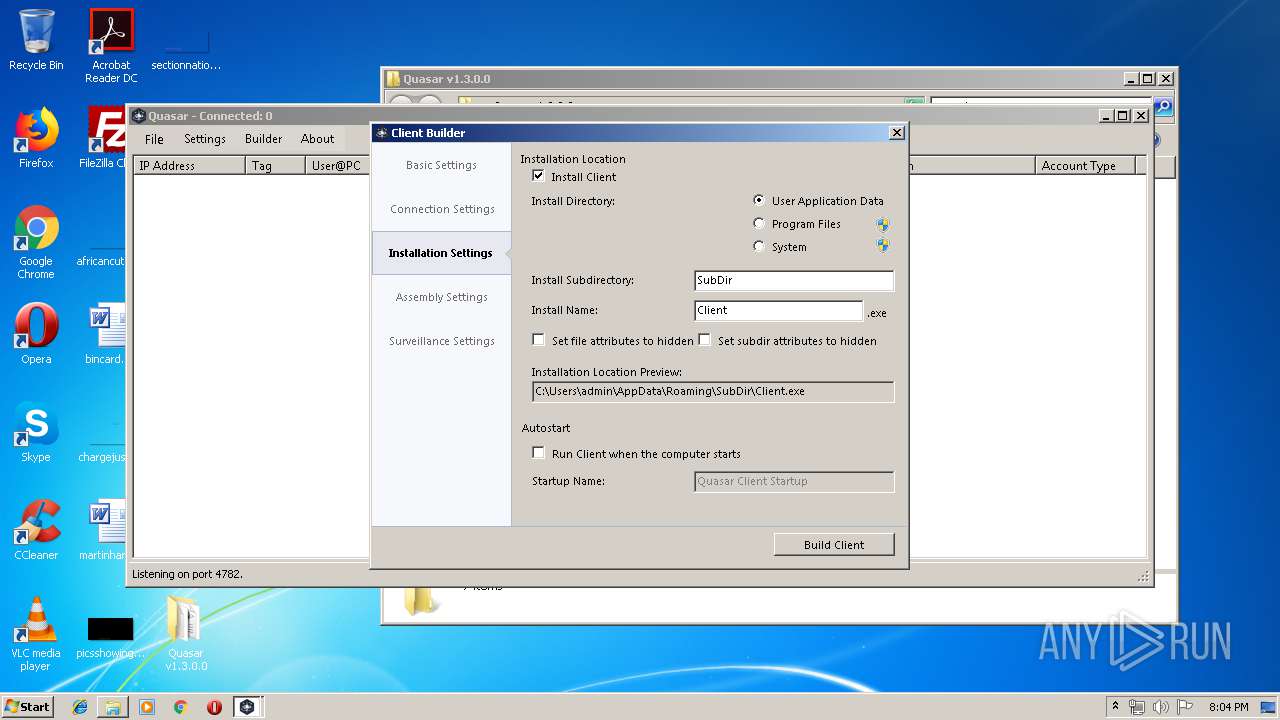Open the File menu in Quasar
Screen dimensions: 1280x720
coord(154,139)
